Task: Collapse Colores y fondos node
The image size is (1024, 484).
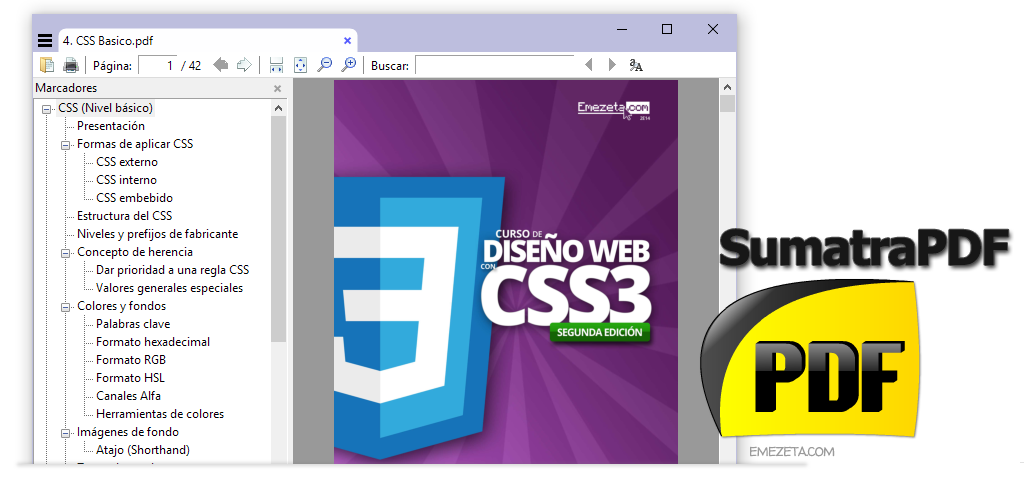Action: (x=65, y=307)
